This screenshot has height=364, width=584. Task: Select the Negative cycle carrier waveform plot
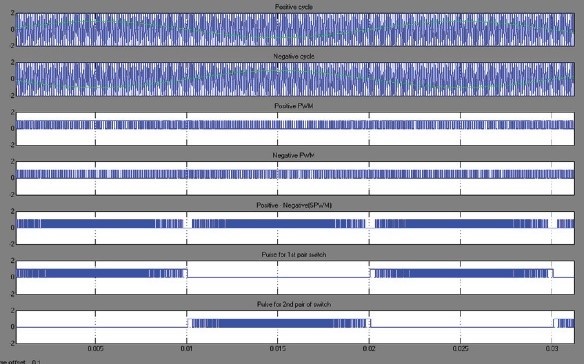coord(295,79)
